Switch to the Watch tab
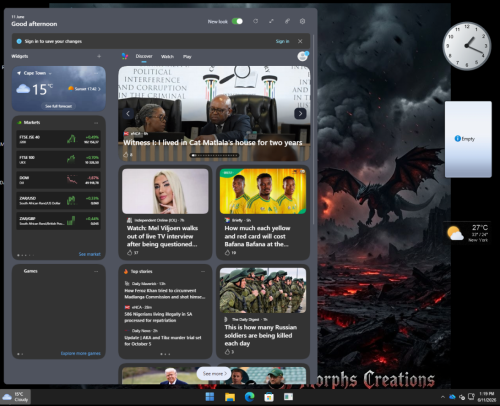The image size is (500, 406). (167, 57)
